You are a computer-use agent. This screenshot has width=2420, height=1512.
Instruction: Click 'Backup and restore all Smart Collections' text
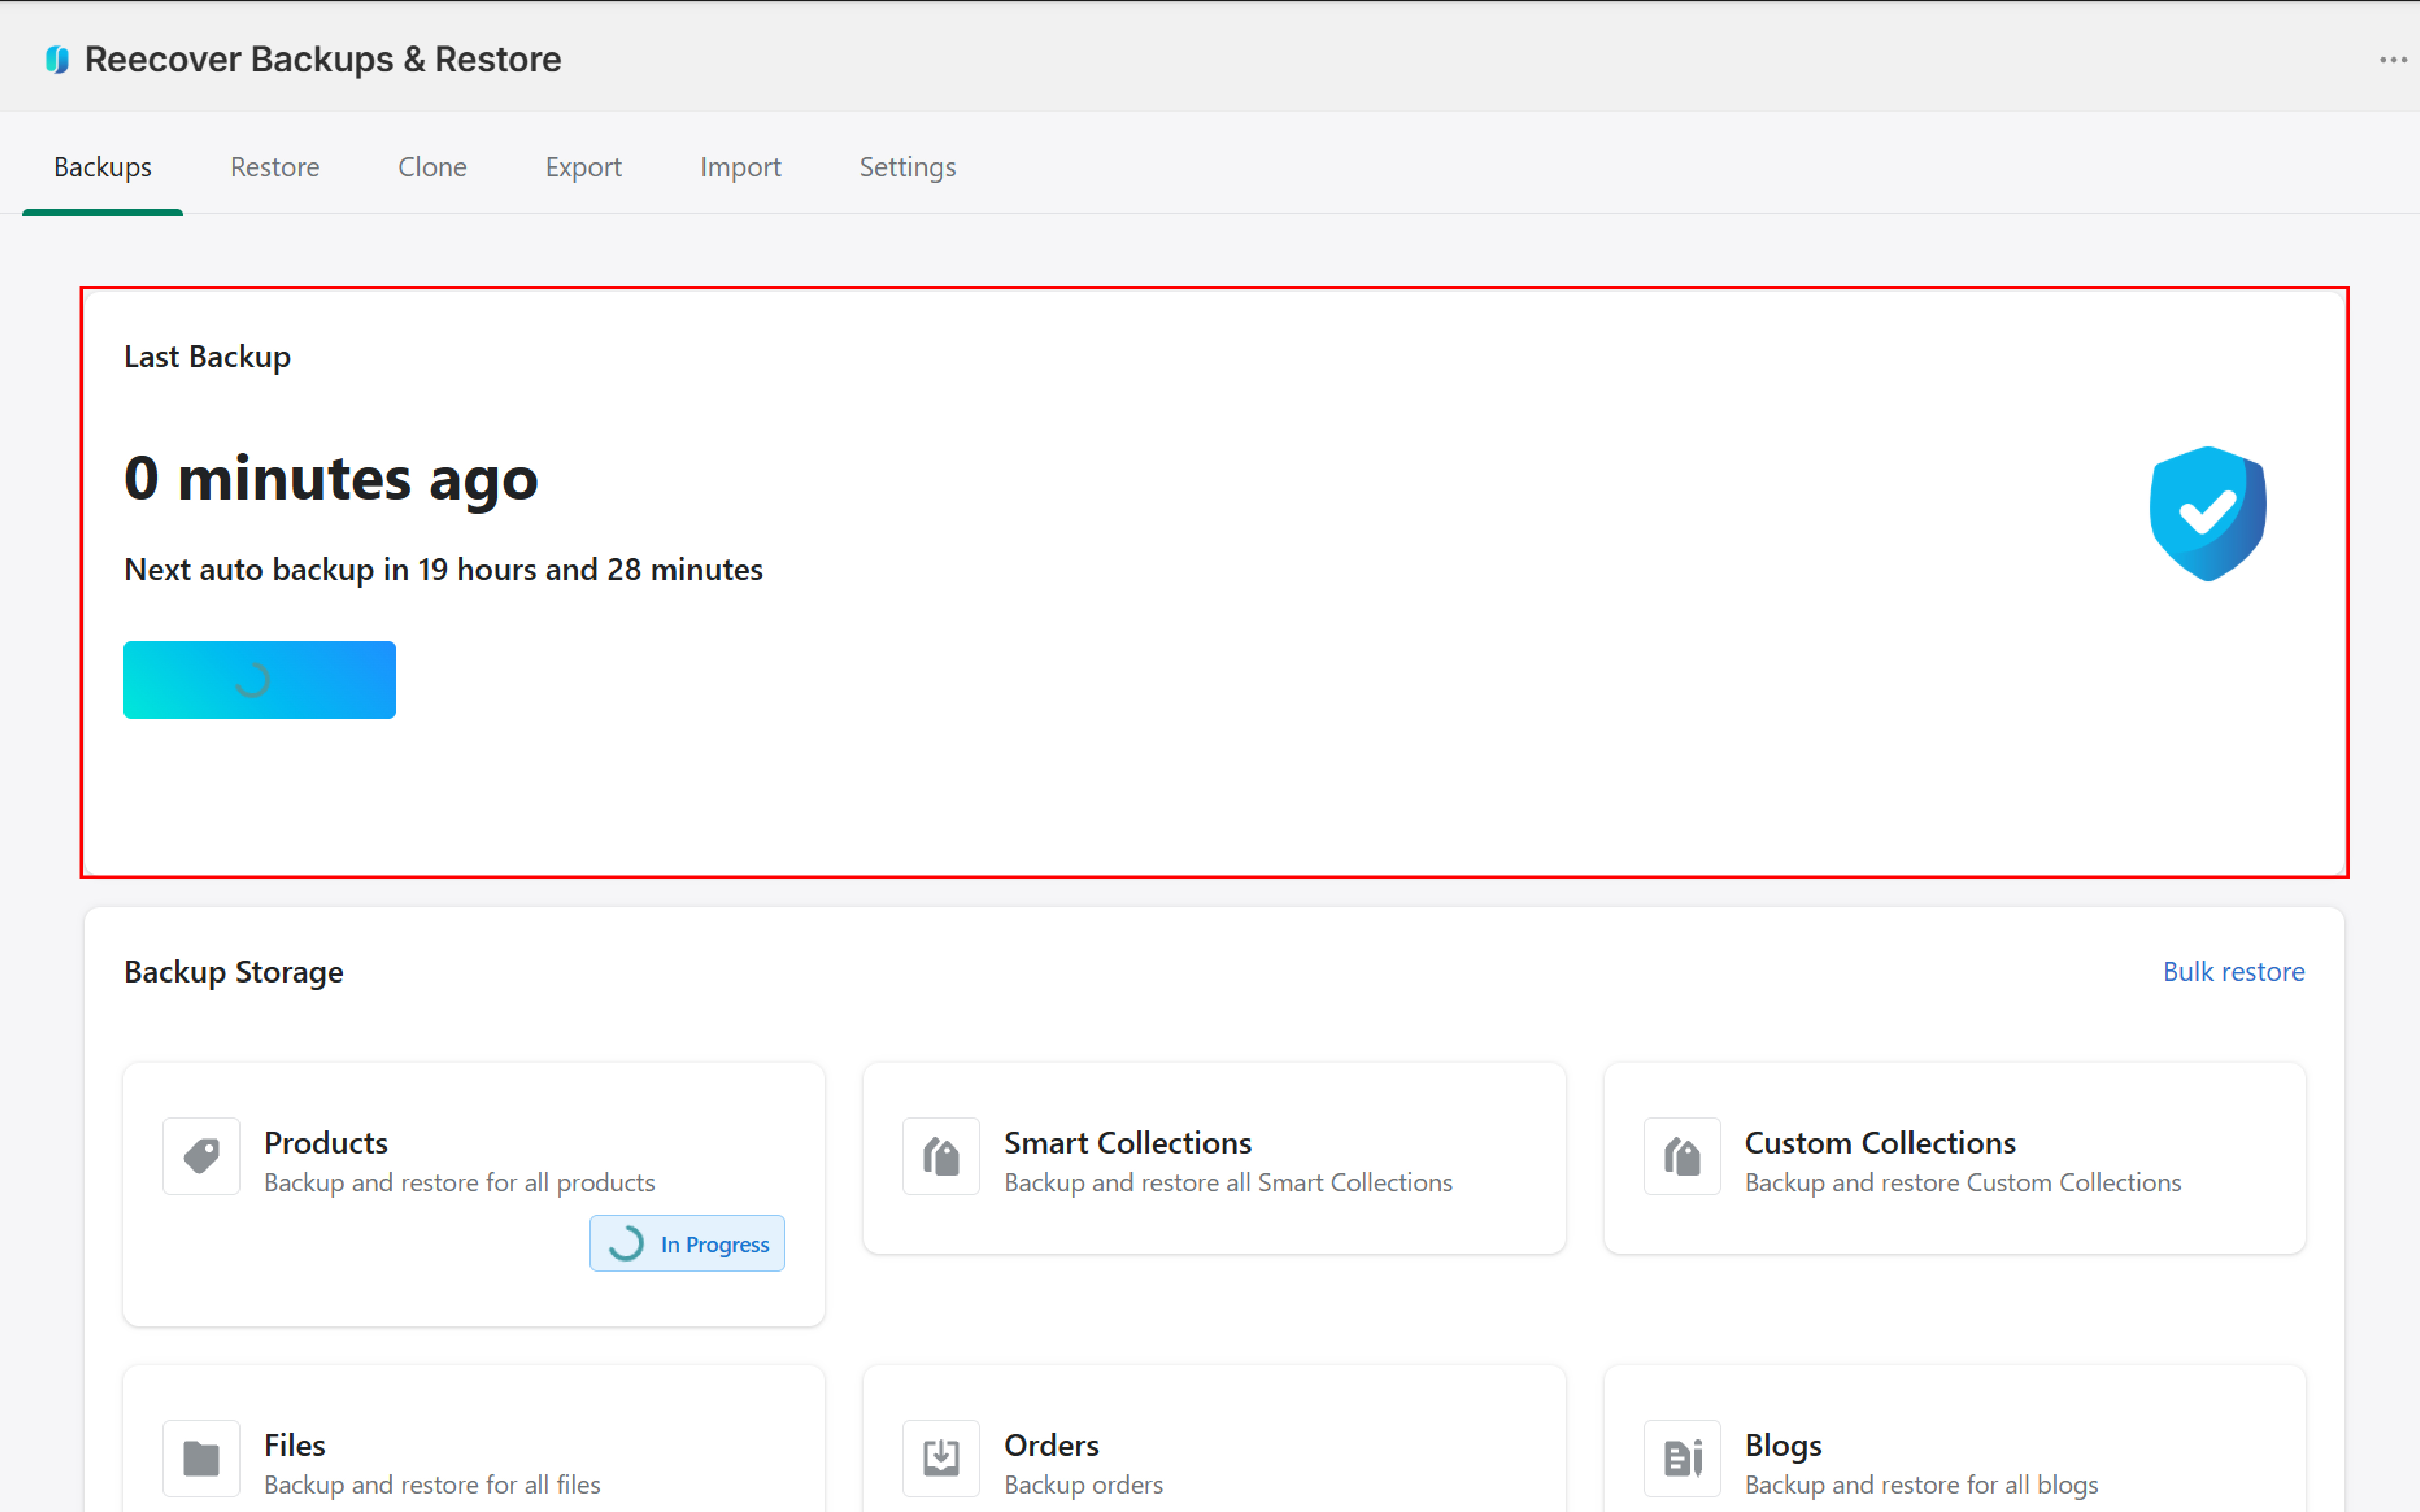(x=1228, y=1183)
